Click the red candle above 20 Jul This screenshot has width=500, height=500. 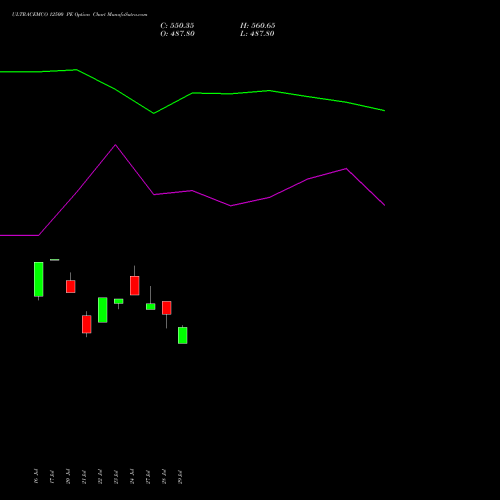tap(71, 286)
